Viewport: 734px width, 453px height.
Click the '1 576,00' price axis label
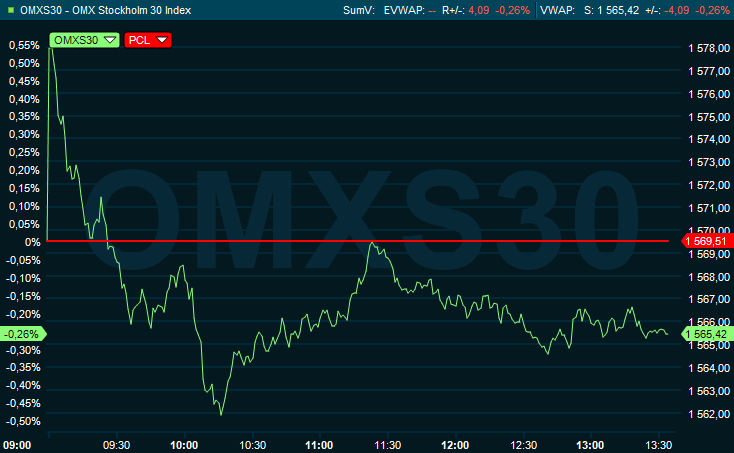coord(709,94)
